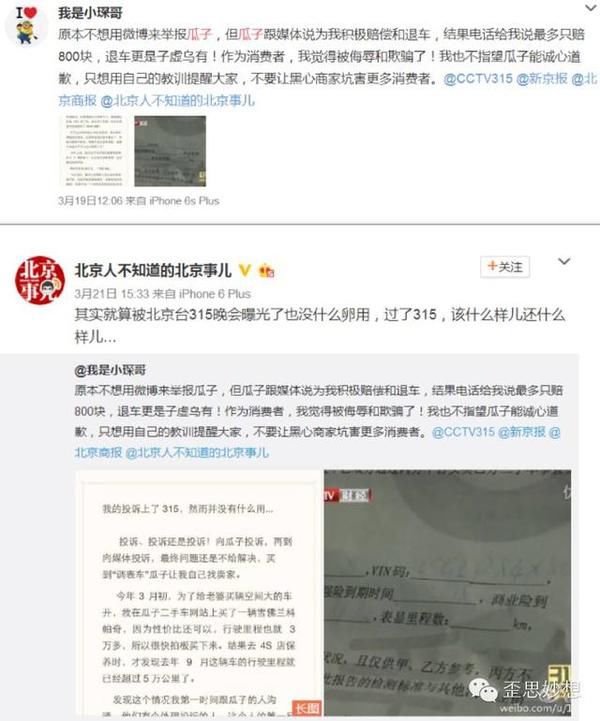The width and height of the screenshot is (600, 721).
Task: Expand the top post options chevron
Action: 590,7
